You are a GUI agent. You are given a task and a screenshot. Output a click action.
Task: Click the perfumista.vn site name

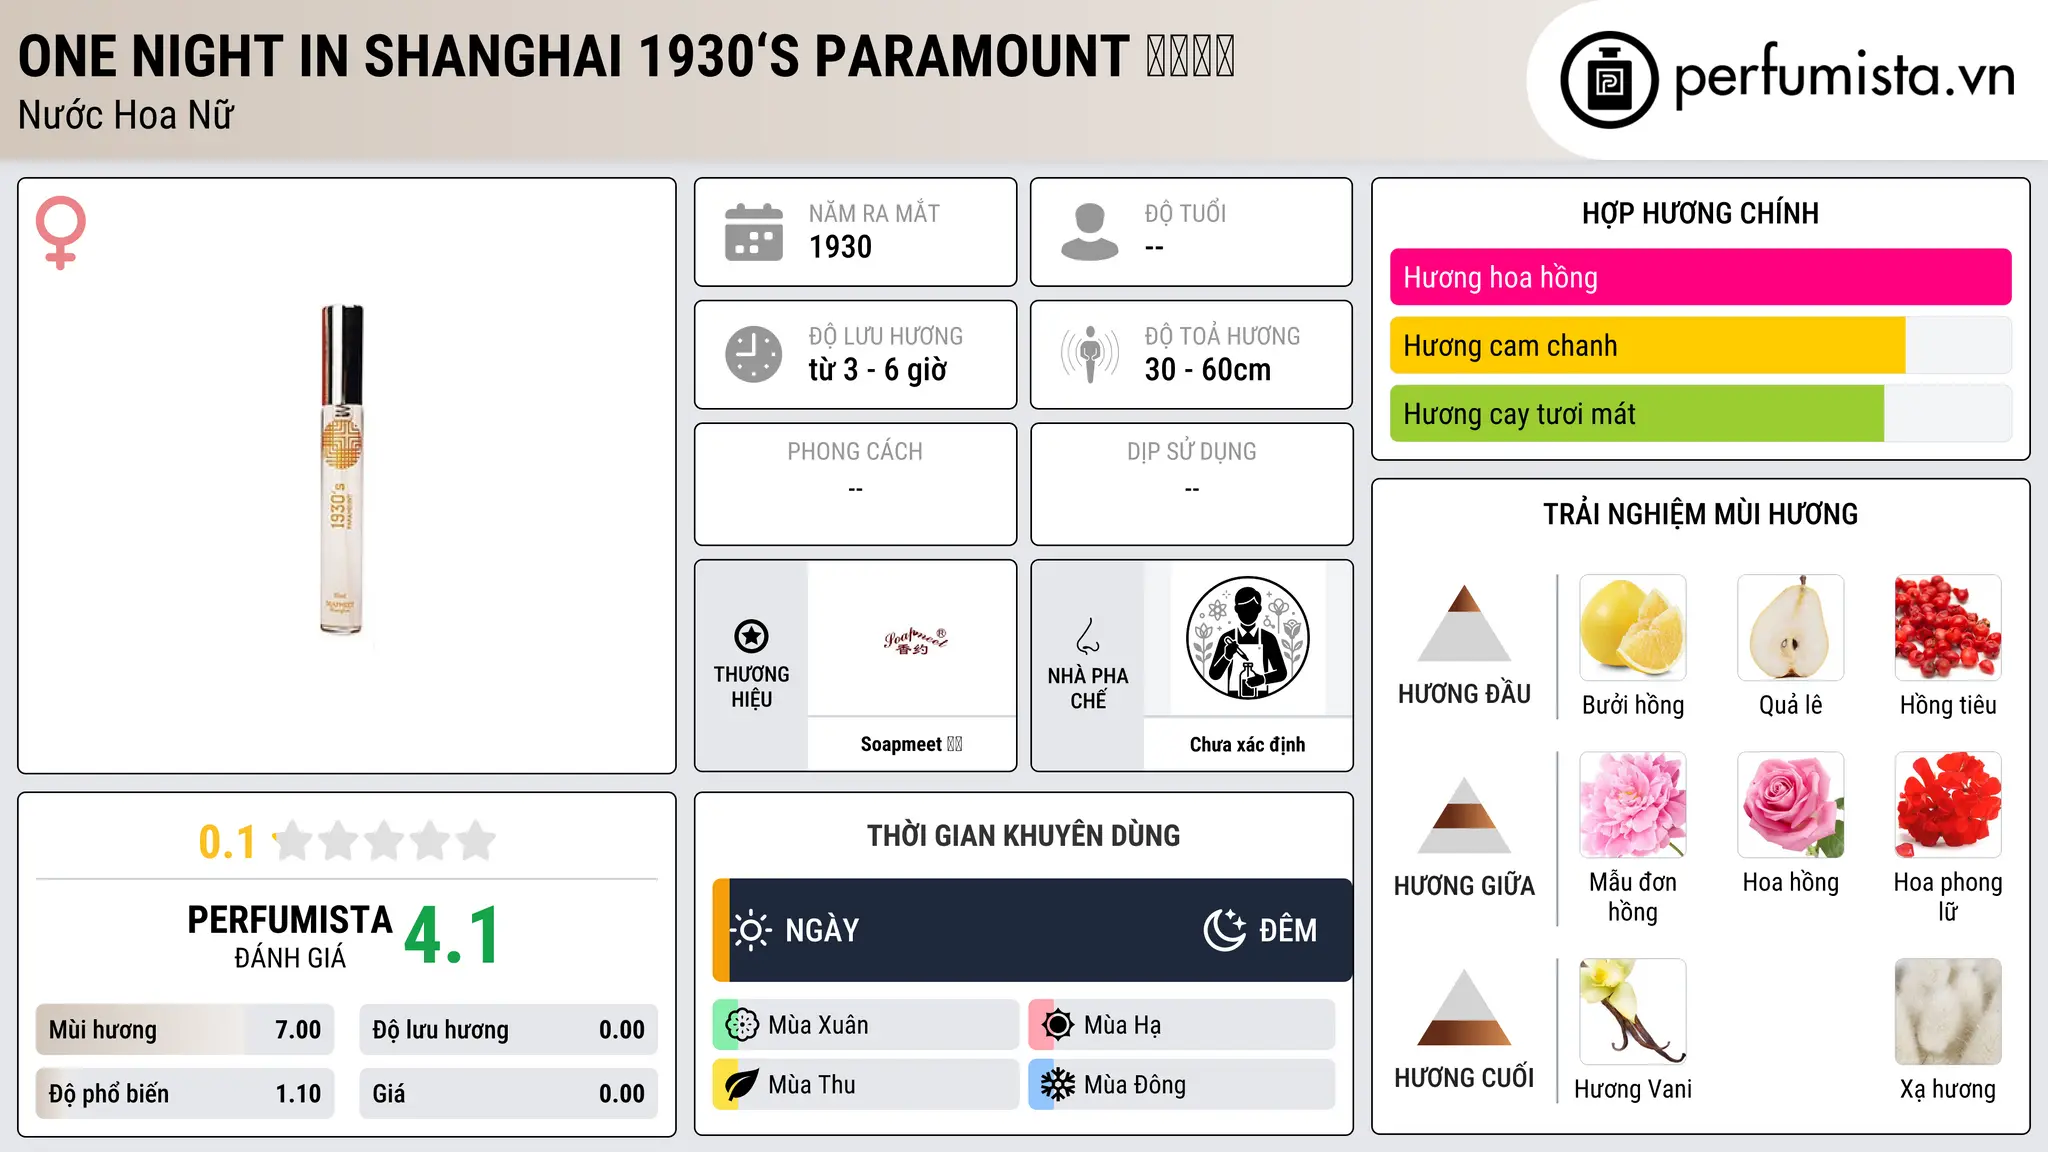coord(1845,76)
